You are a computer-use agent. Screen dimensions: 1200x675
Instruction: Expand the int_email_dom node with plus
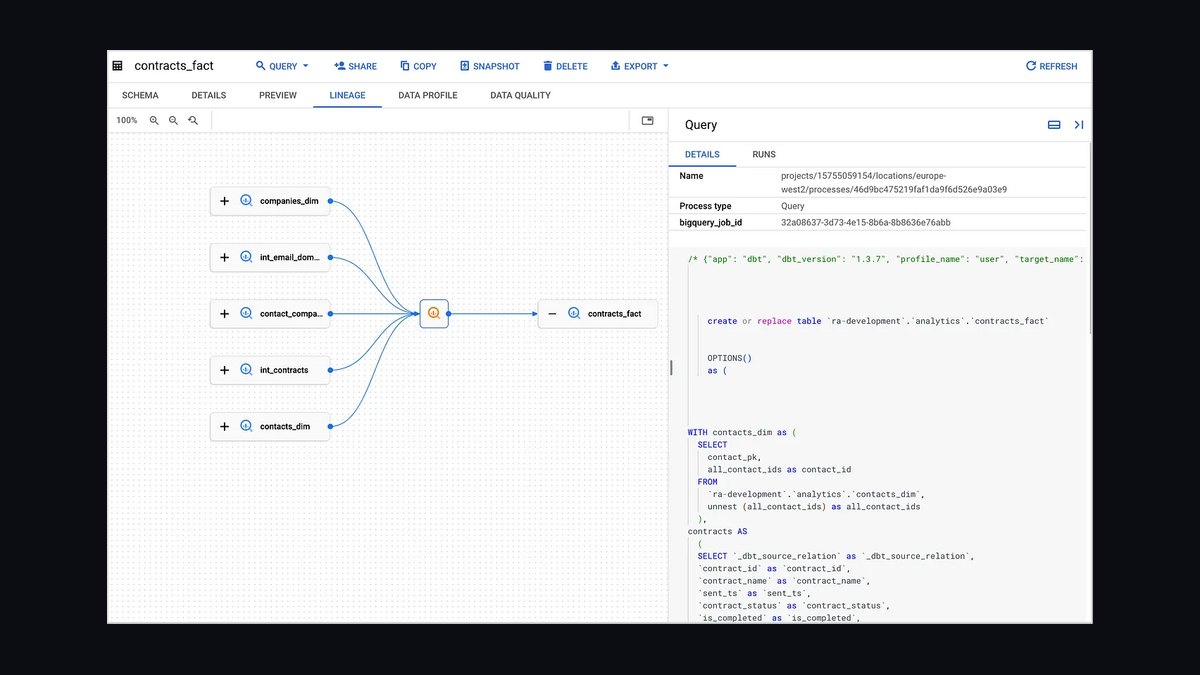(224, 257)
